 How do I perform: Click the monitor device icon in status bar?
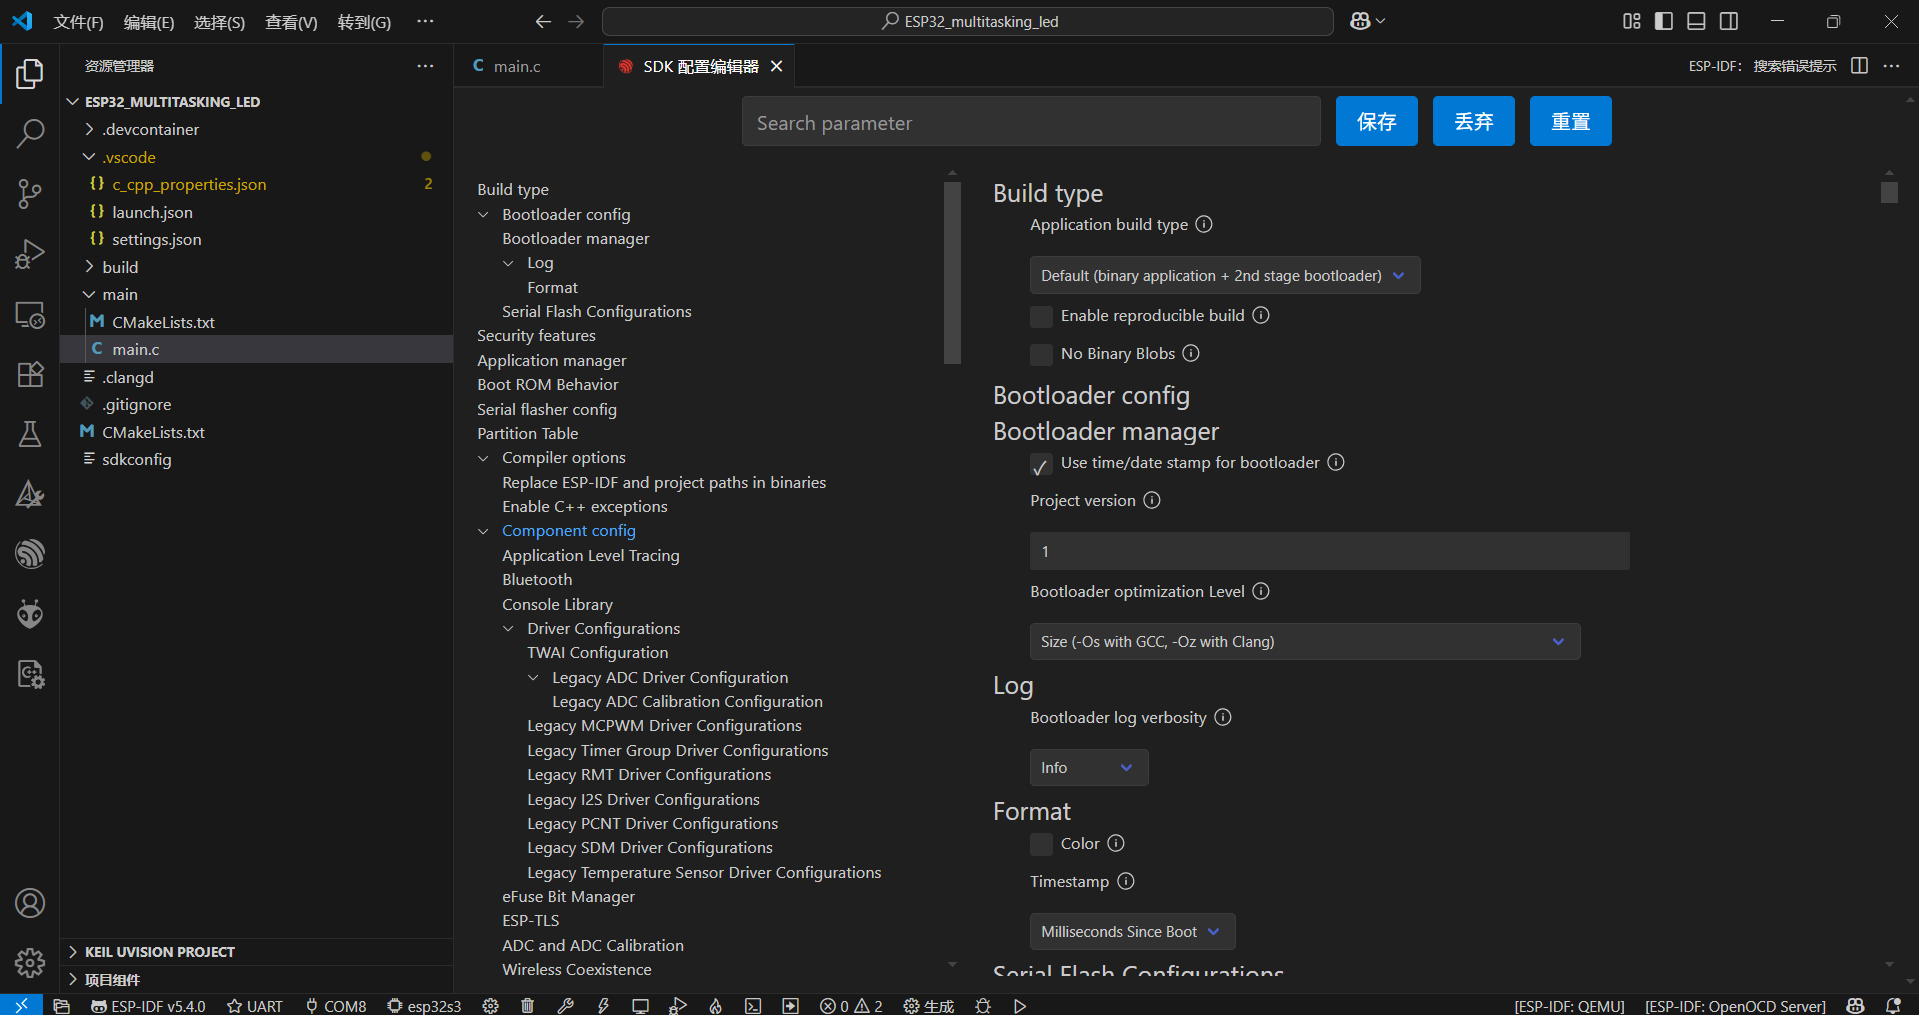[x=640, y=1006]
